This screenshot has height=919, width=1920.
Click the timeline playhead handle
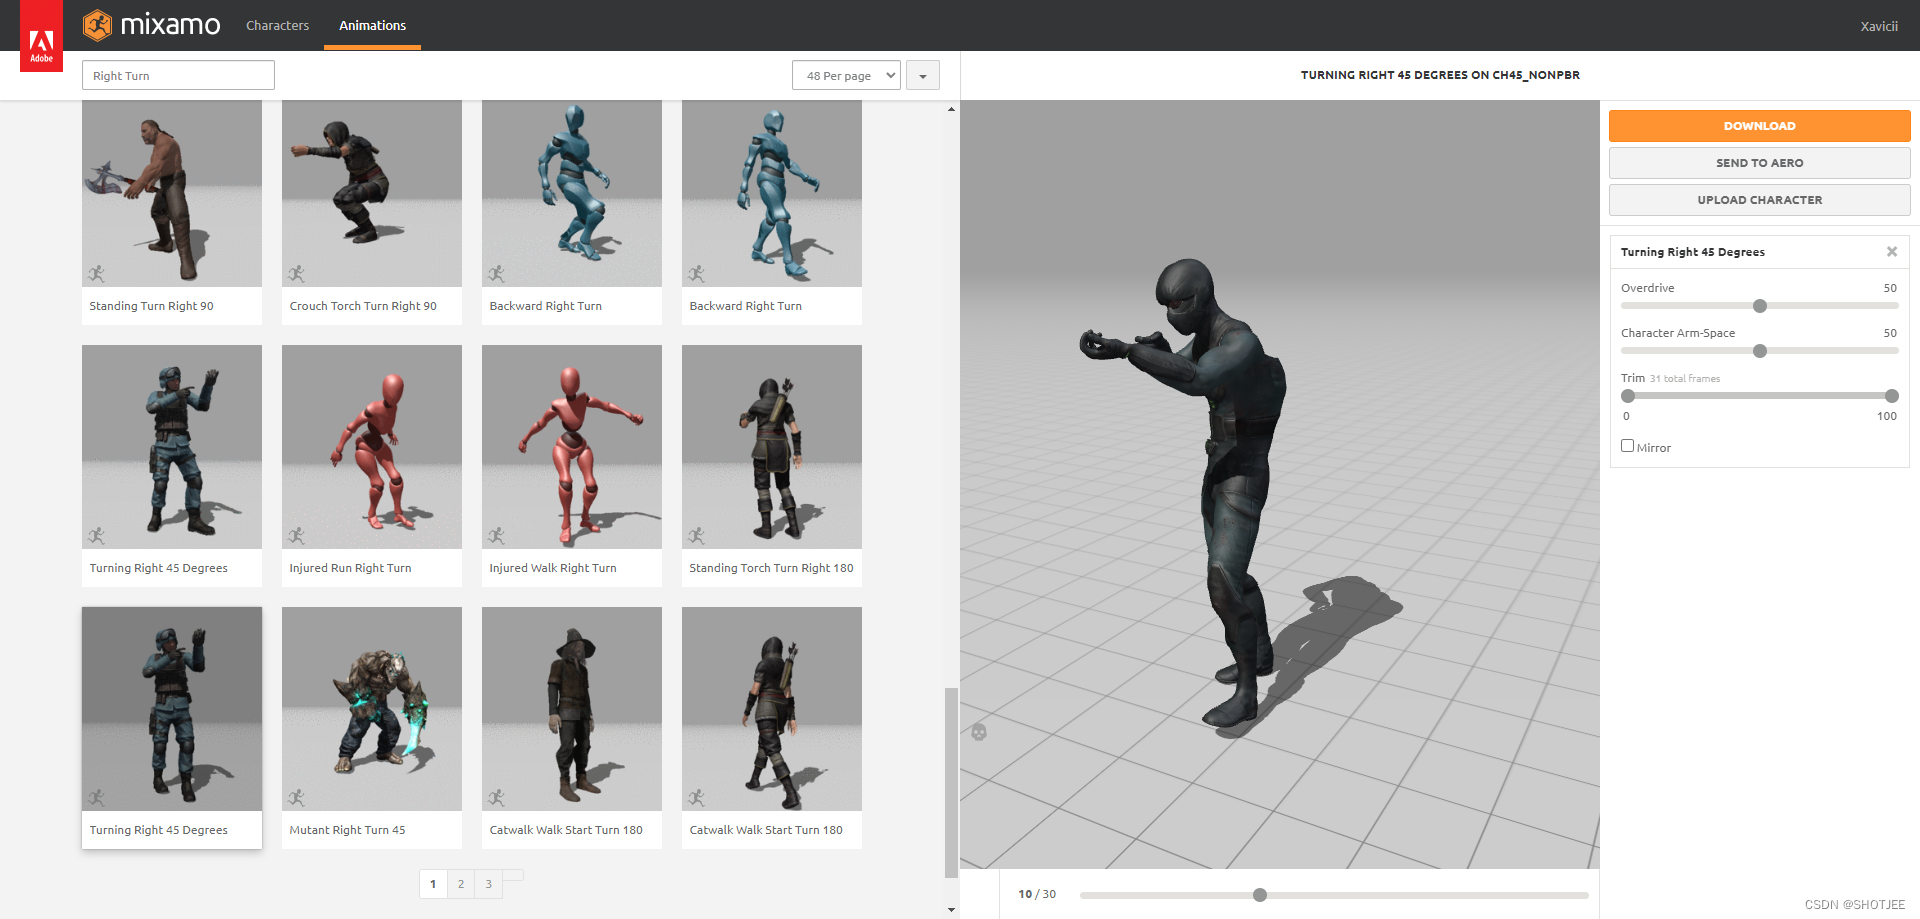[x=1260, y=895]
